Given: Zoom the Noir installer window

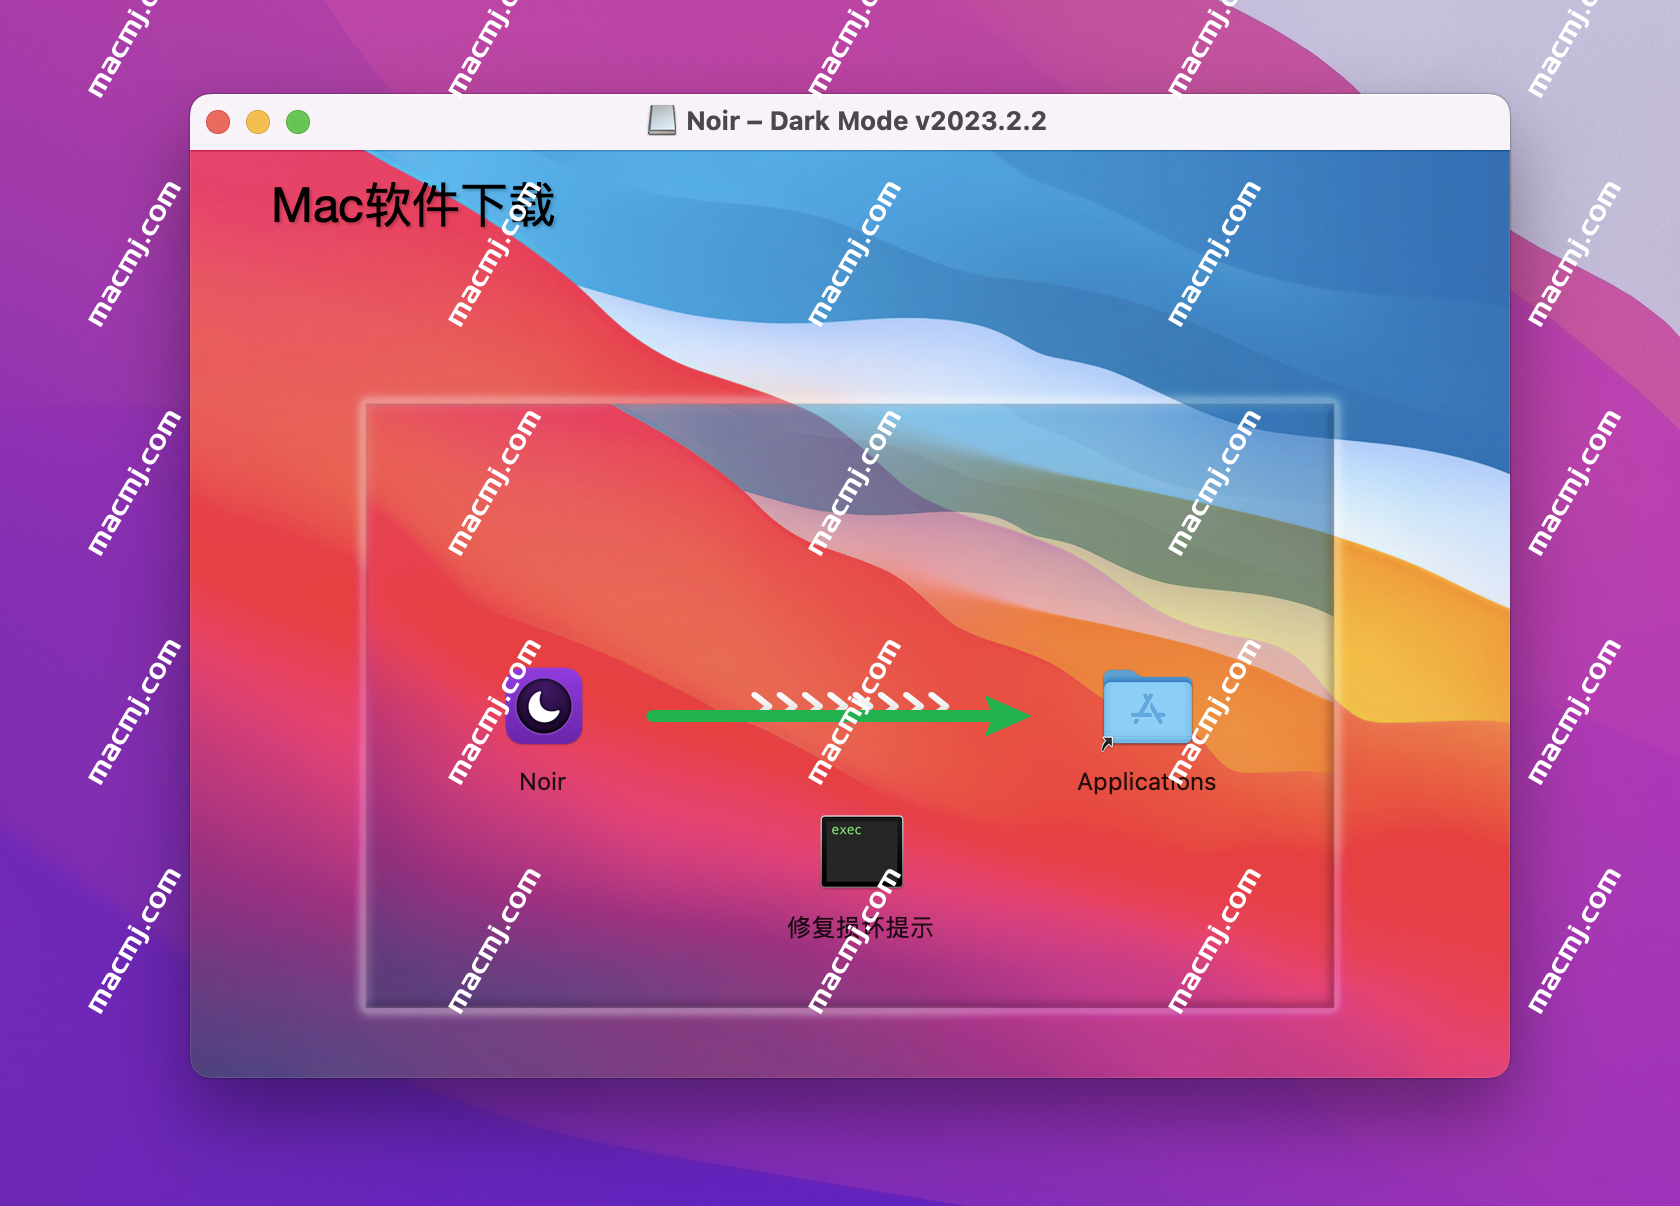Looking at the screenshot, I should (x=298, y=122).
